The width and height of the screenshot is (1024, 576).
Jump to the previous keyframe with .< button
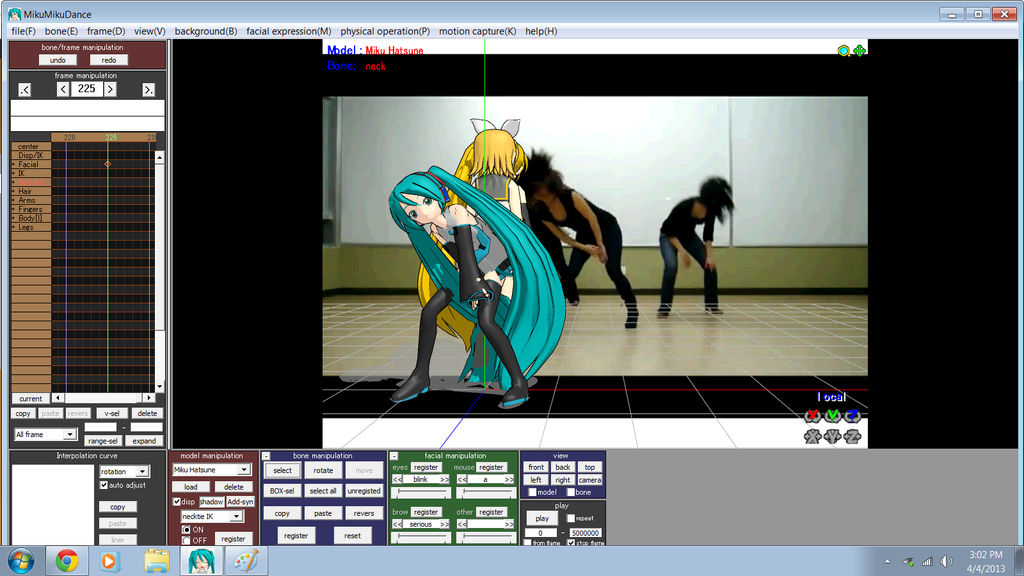[25, 89]
